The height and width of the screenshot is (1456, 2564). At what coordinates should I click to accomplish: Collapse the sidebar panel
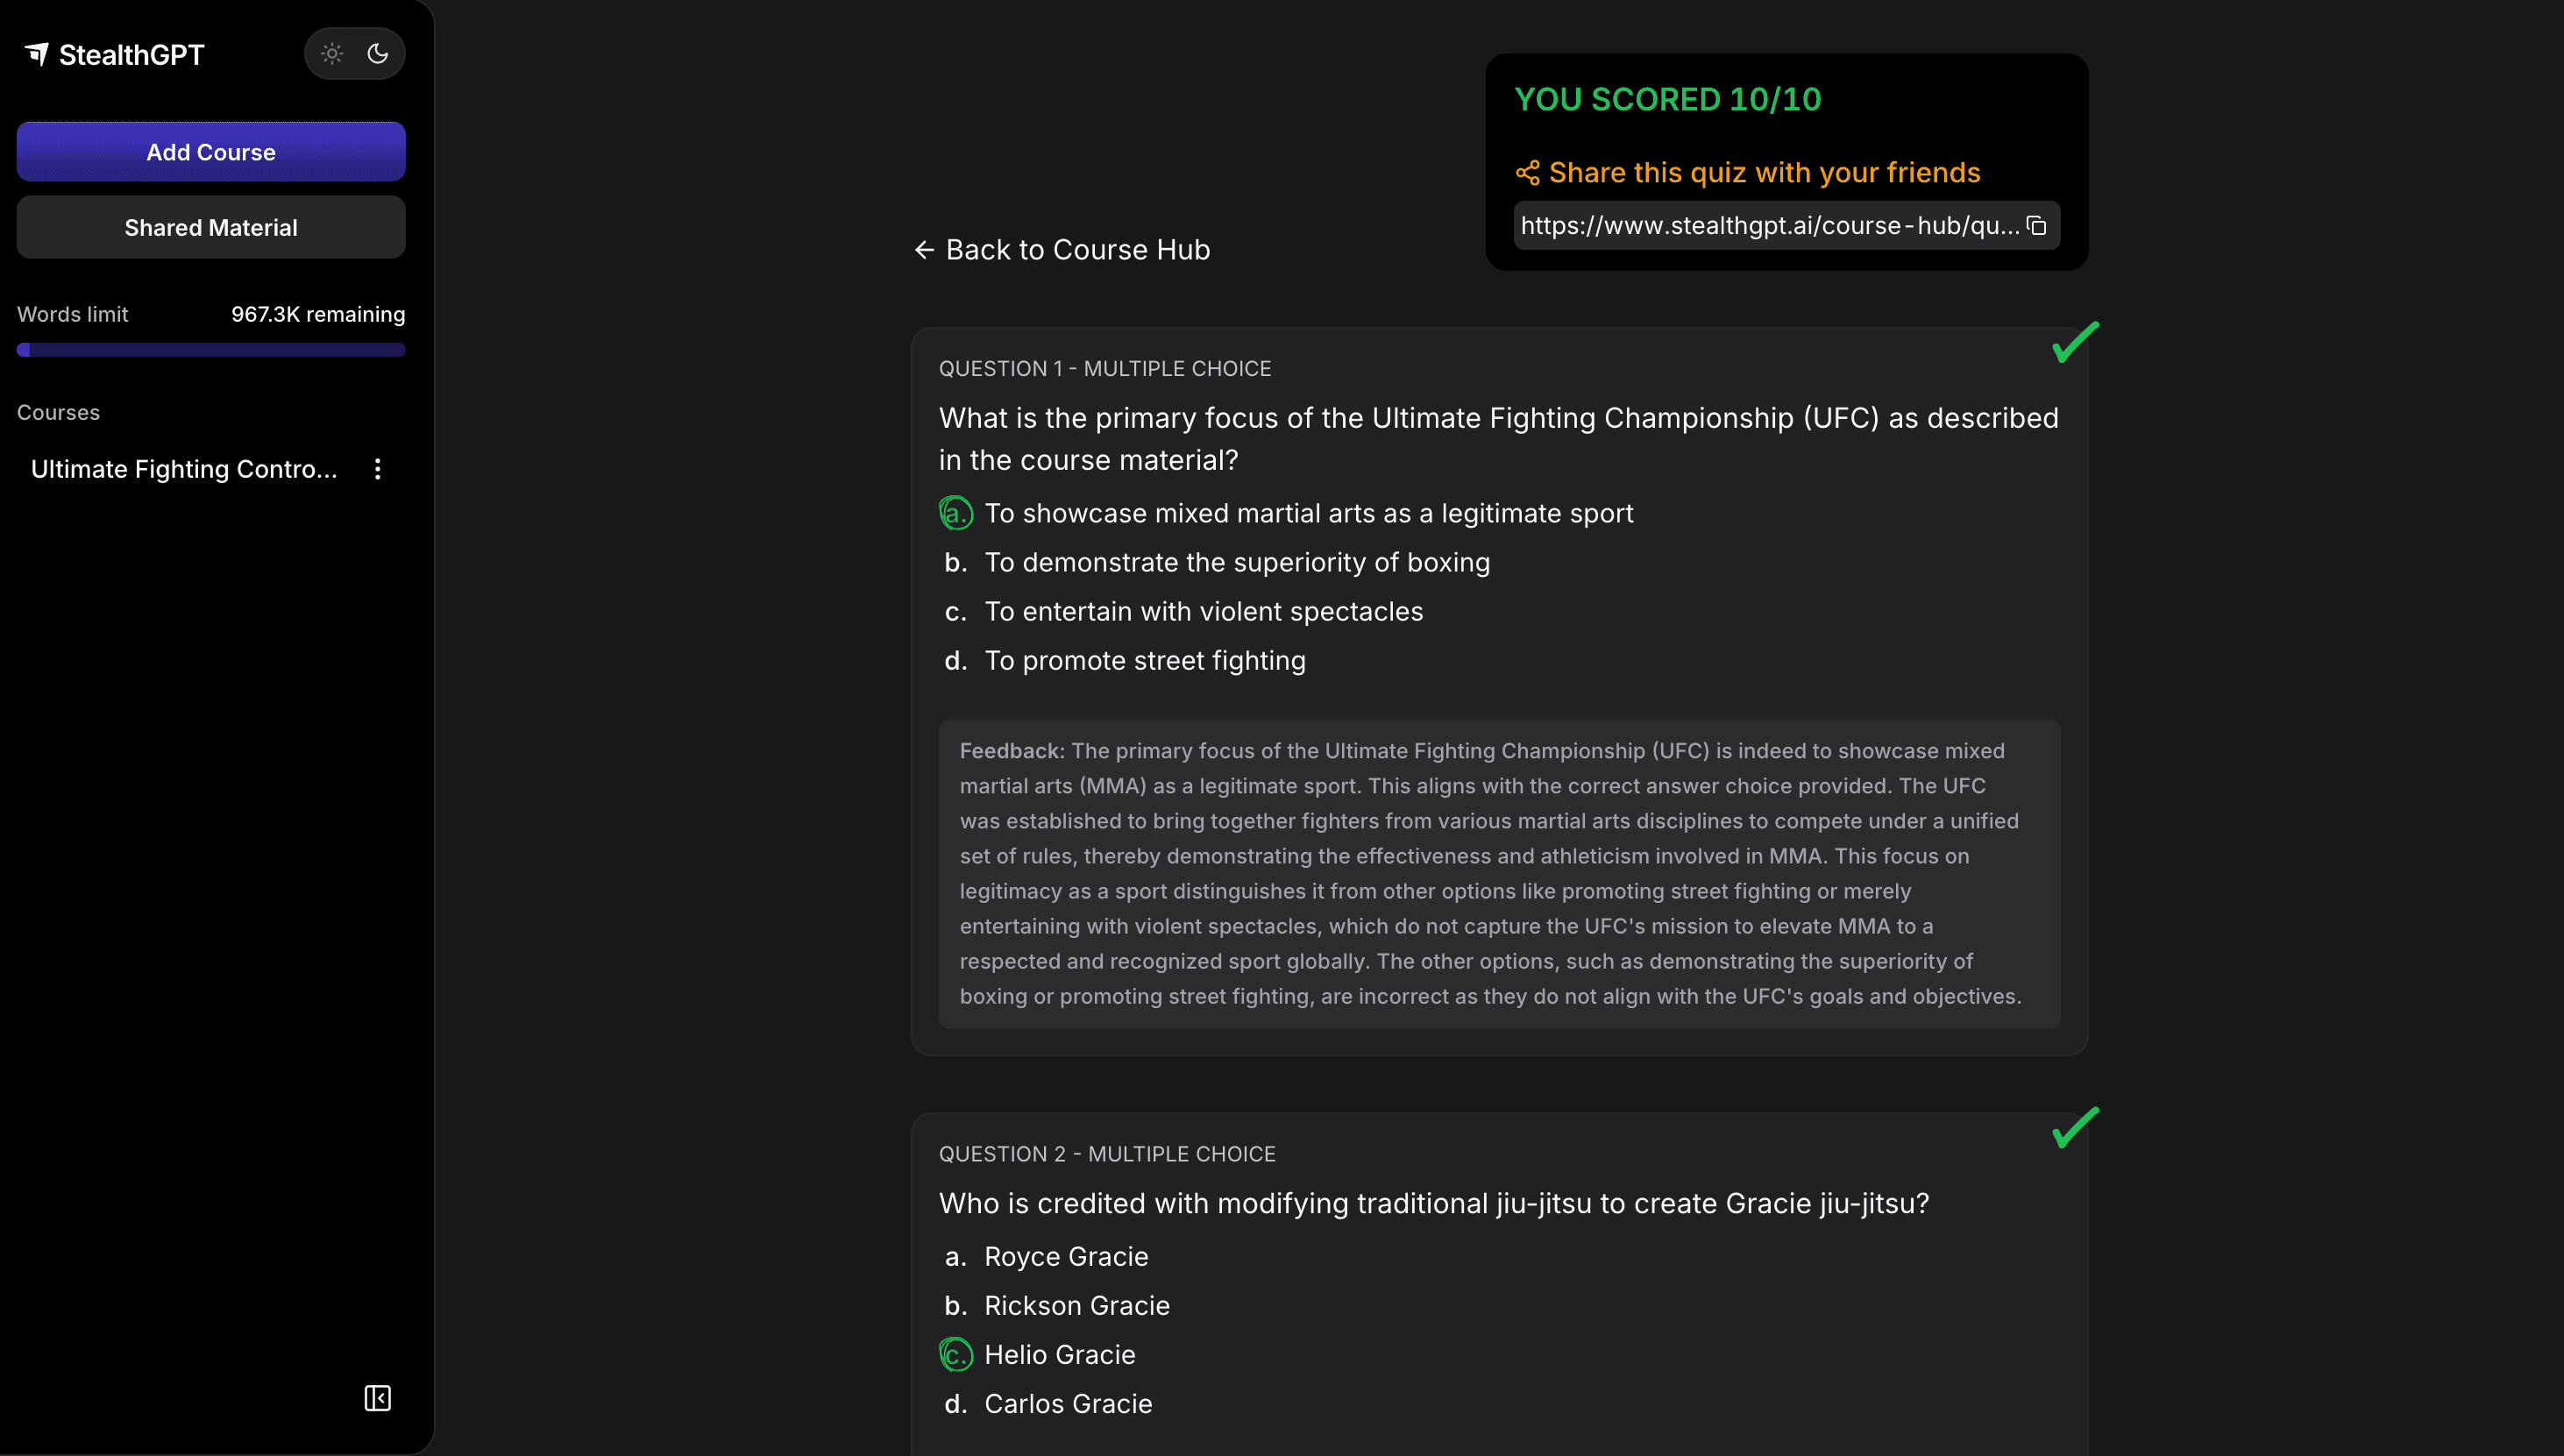pyautogui.click(x=377, y=1398)
